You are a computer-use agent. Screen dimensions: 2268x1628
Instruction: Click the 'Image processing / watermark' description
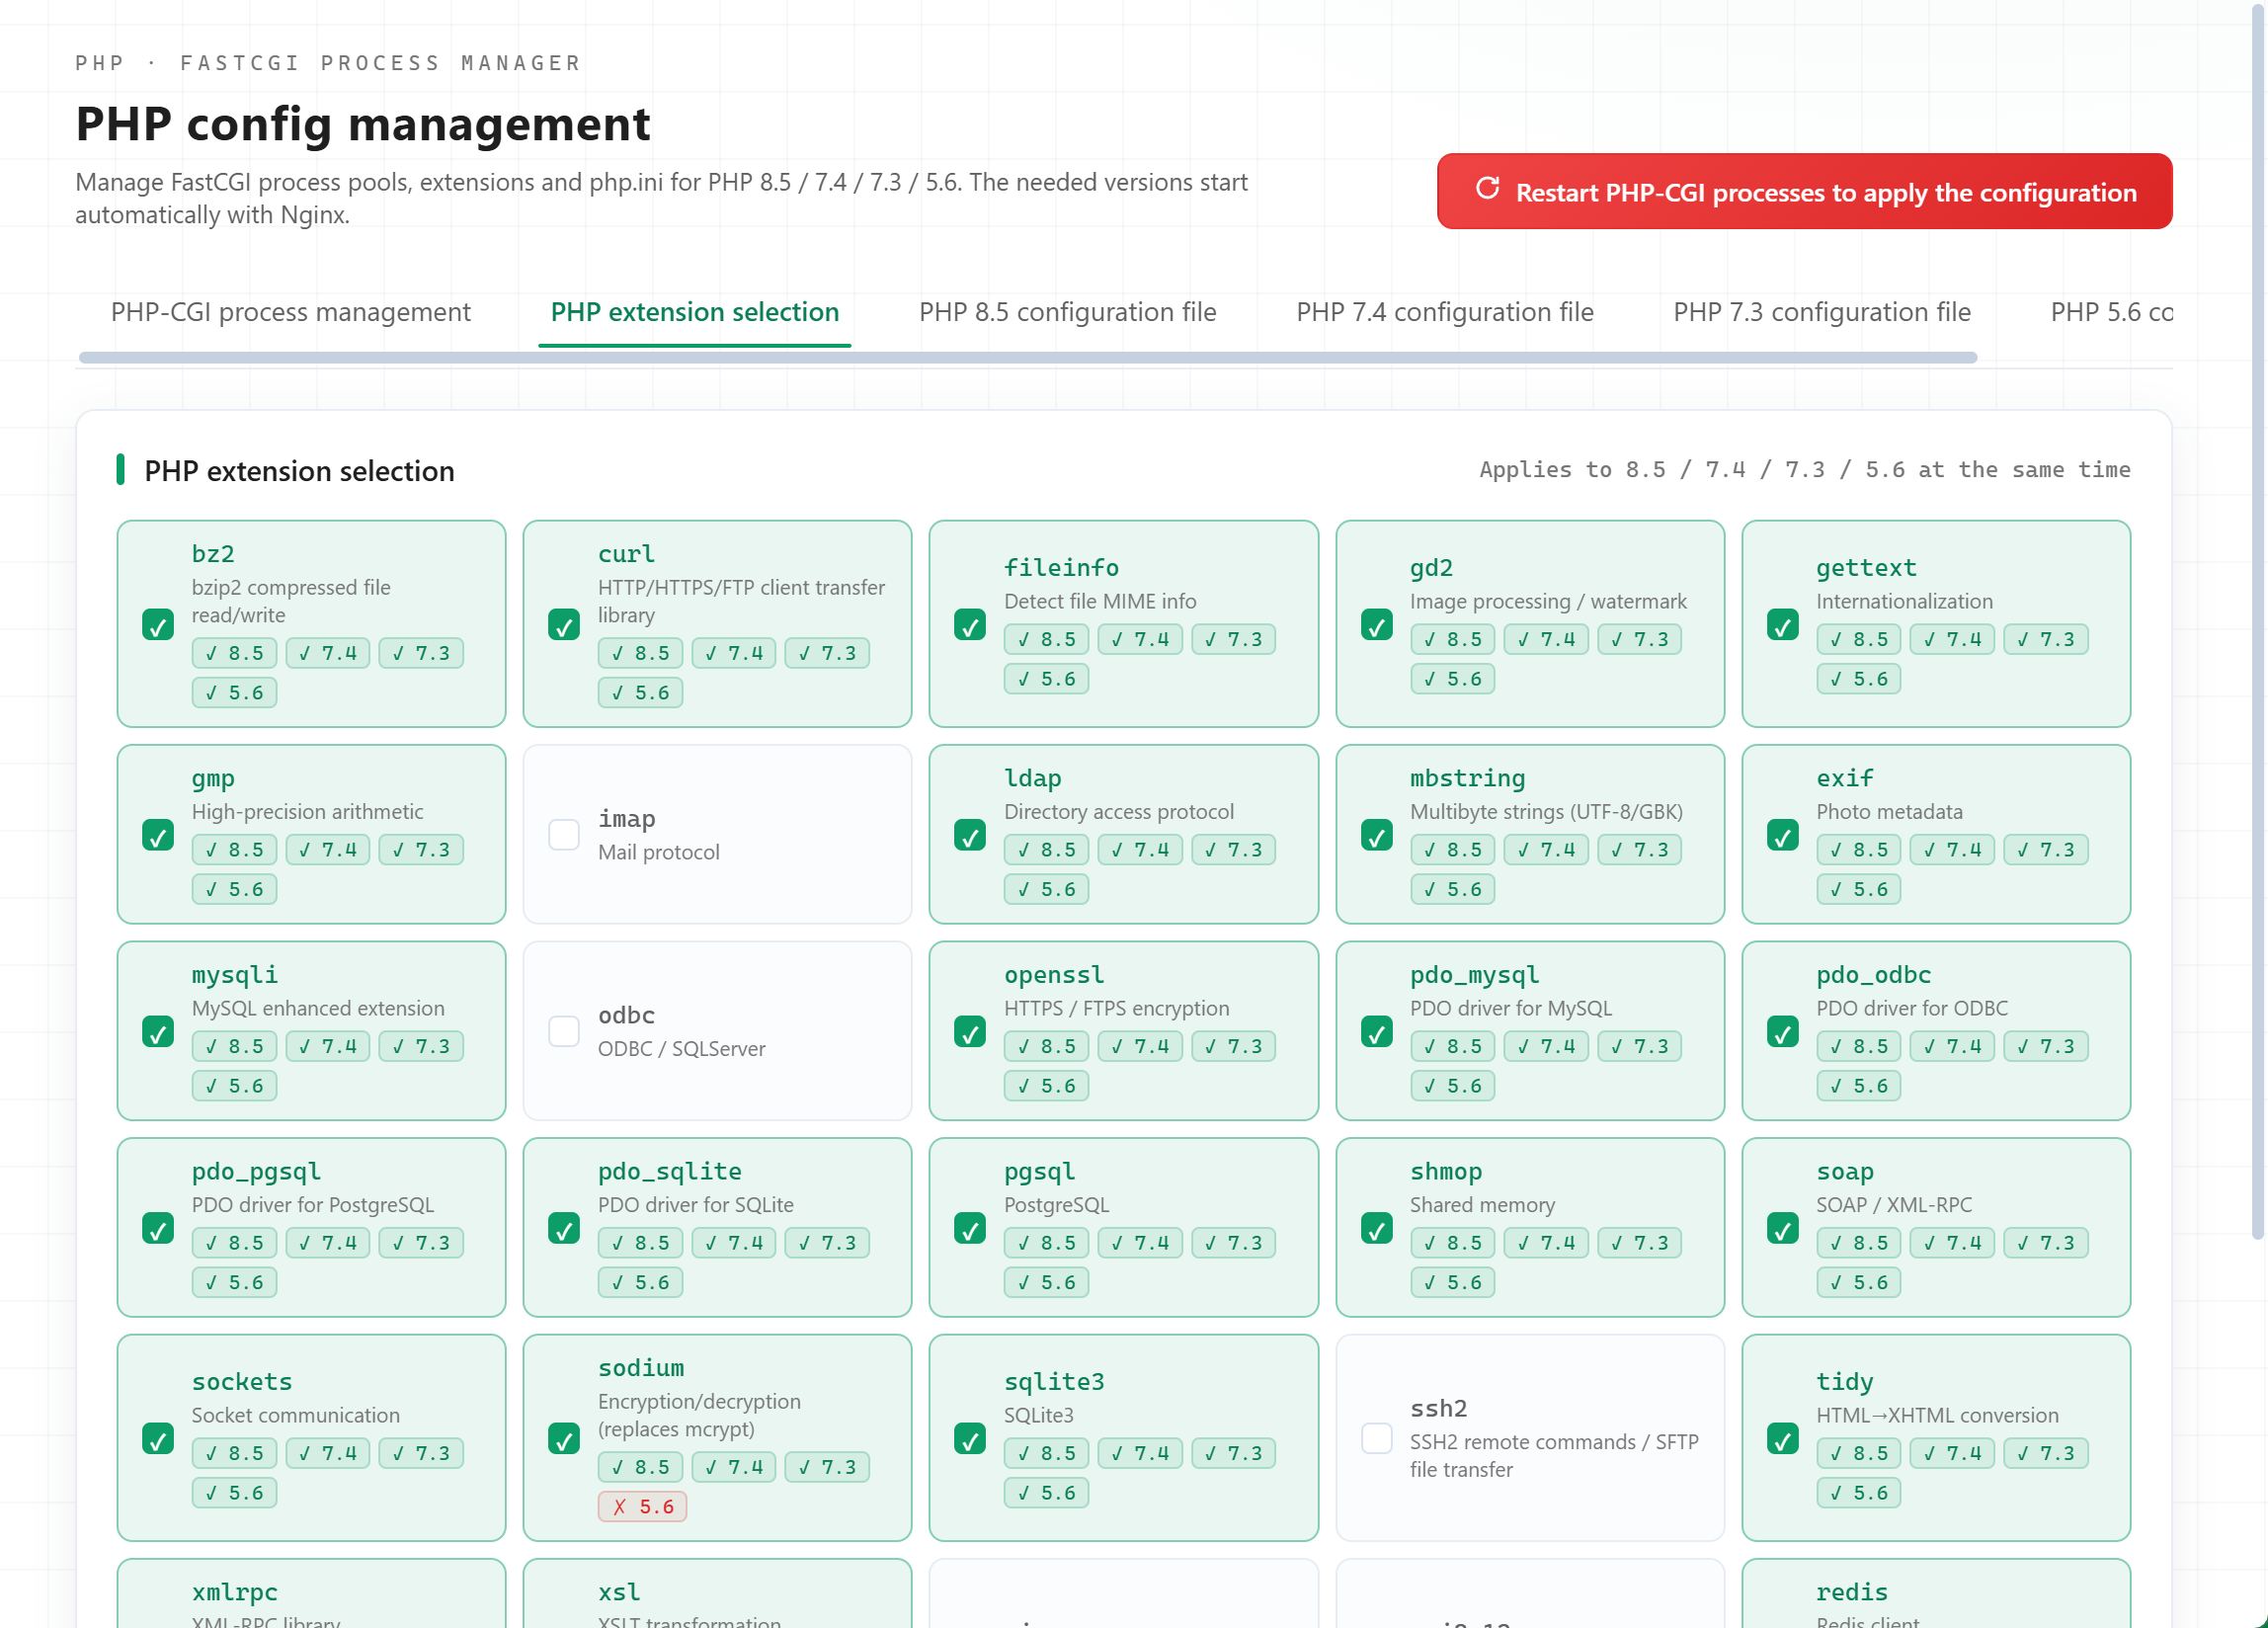[1548, 601]
